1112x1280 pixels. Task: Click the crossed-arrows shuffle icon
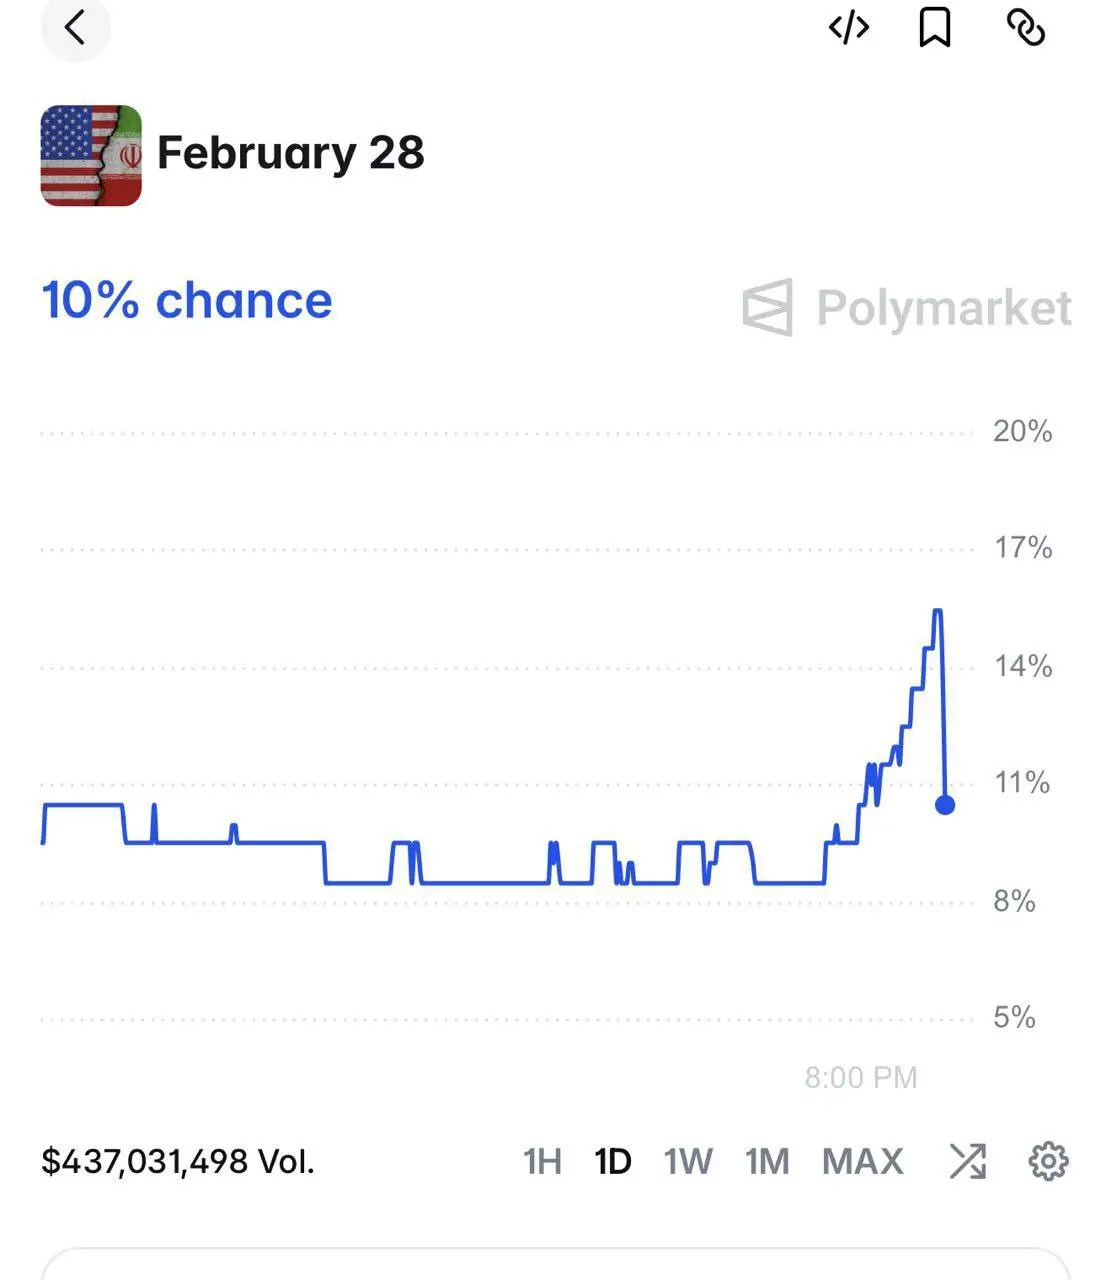[967, 1161]
